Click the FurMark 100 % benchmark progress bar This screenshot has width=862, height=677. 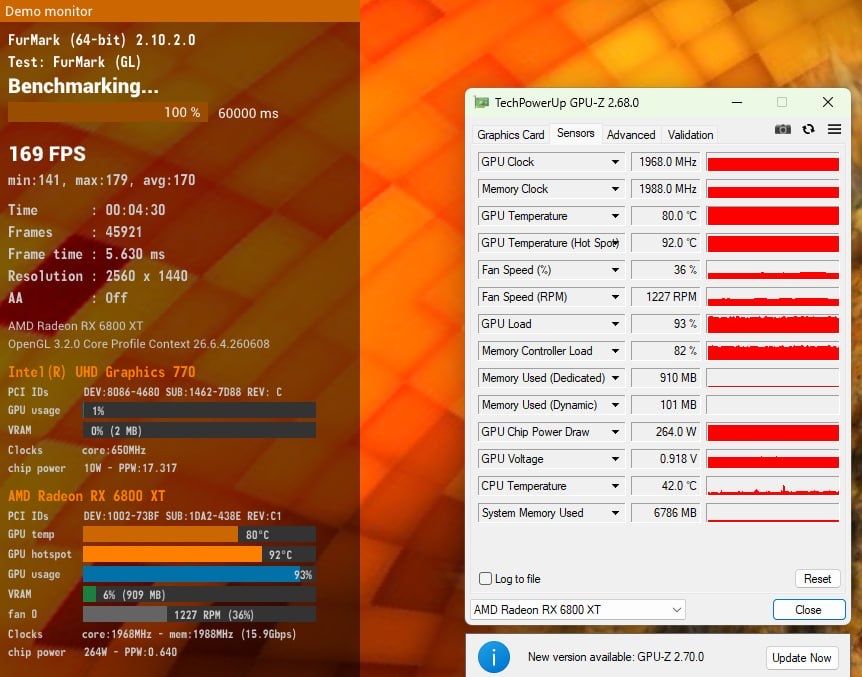108,112
